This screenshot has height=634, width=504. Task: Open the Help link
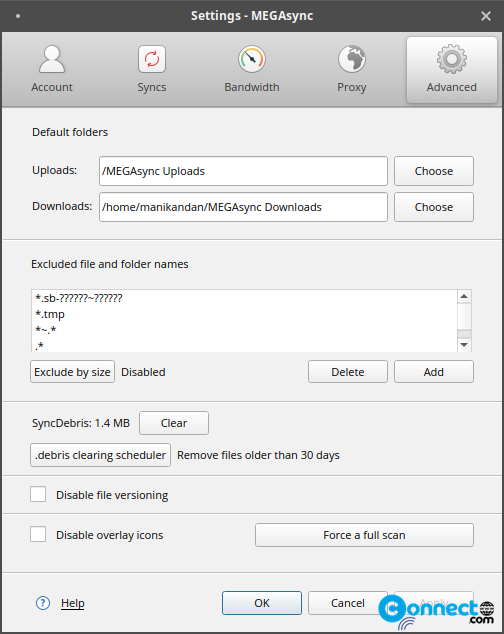72,603
